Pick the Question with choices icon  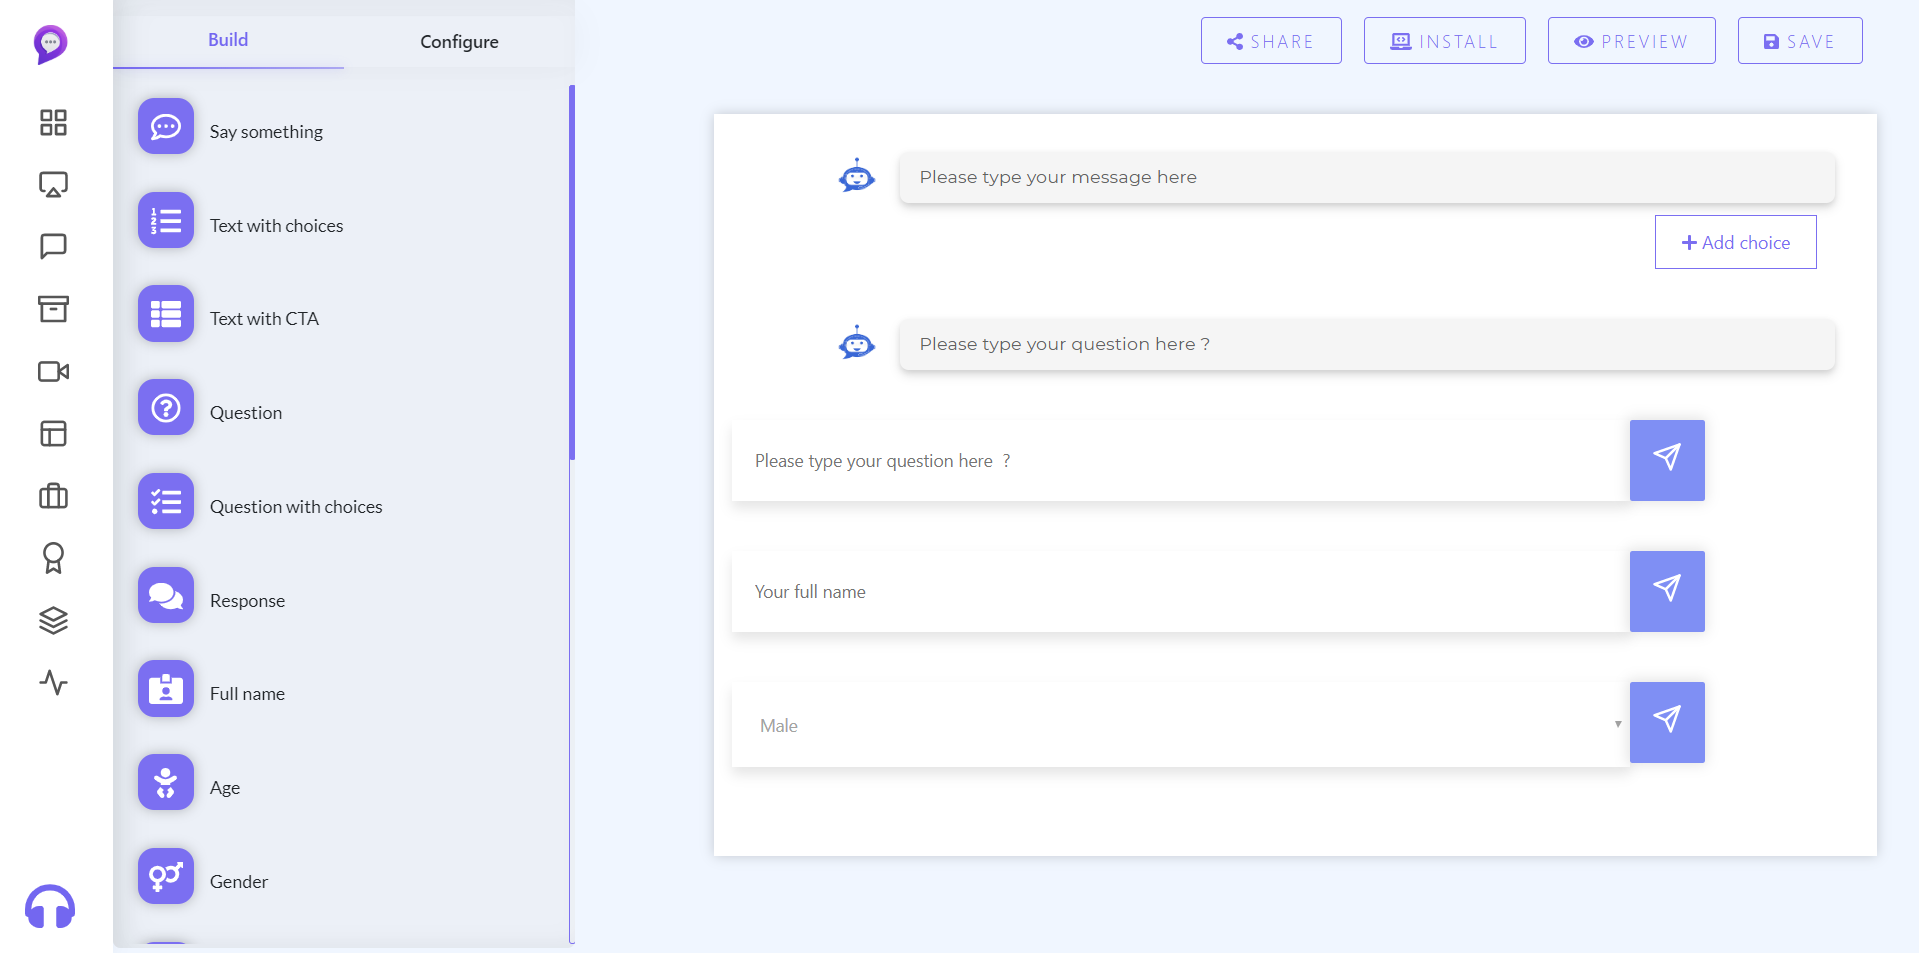coord(165,502)
